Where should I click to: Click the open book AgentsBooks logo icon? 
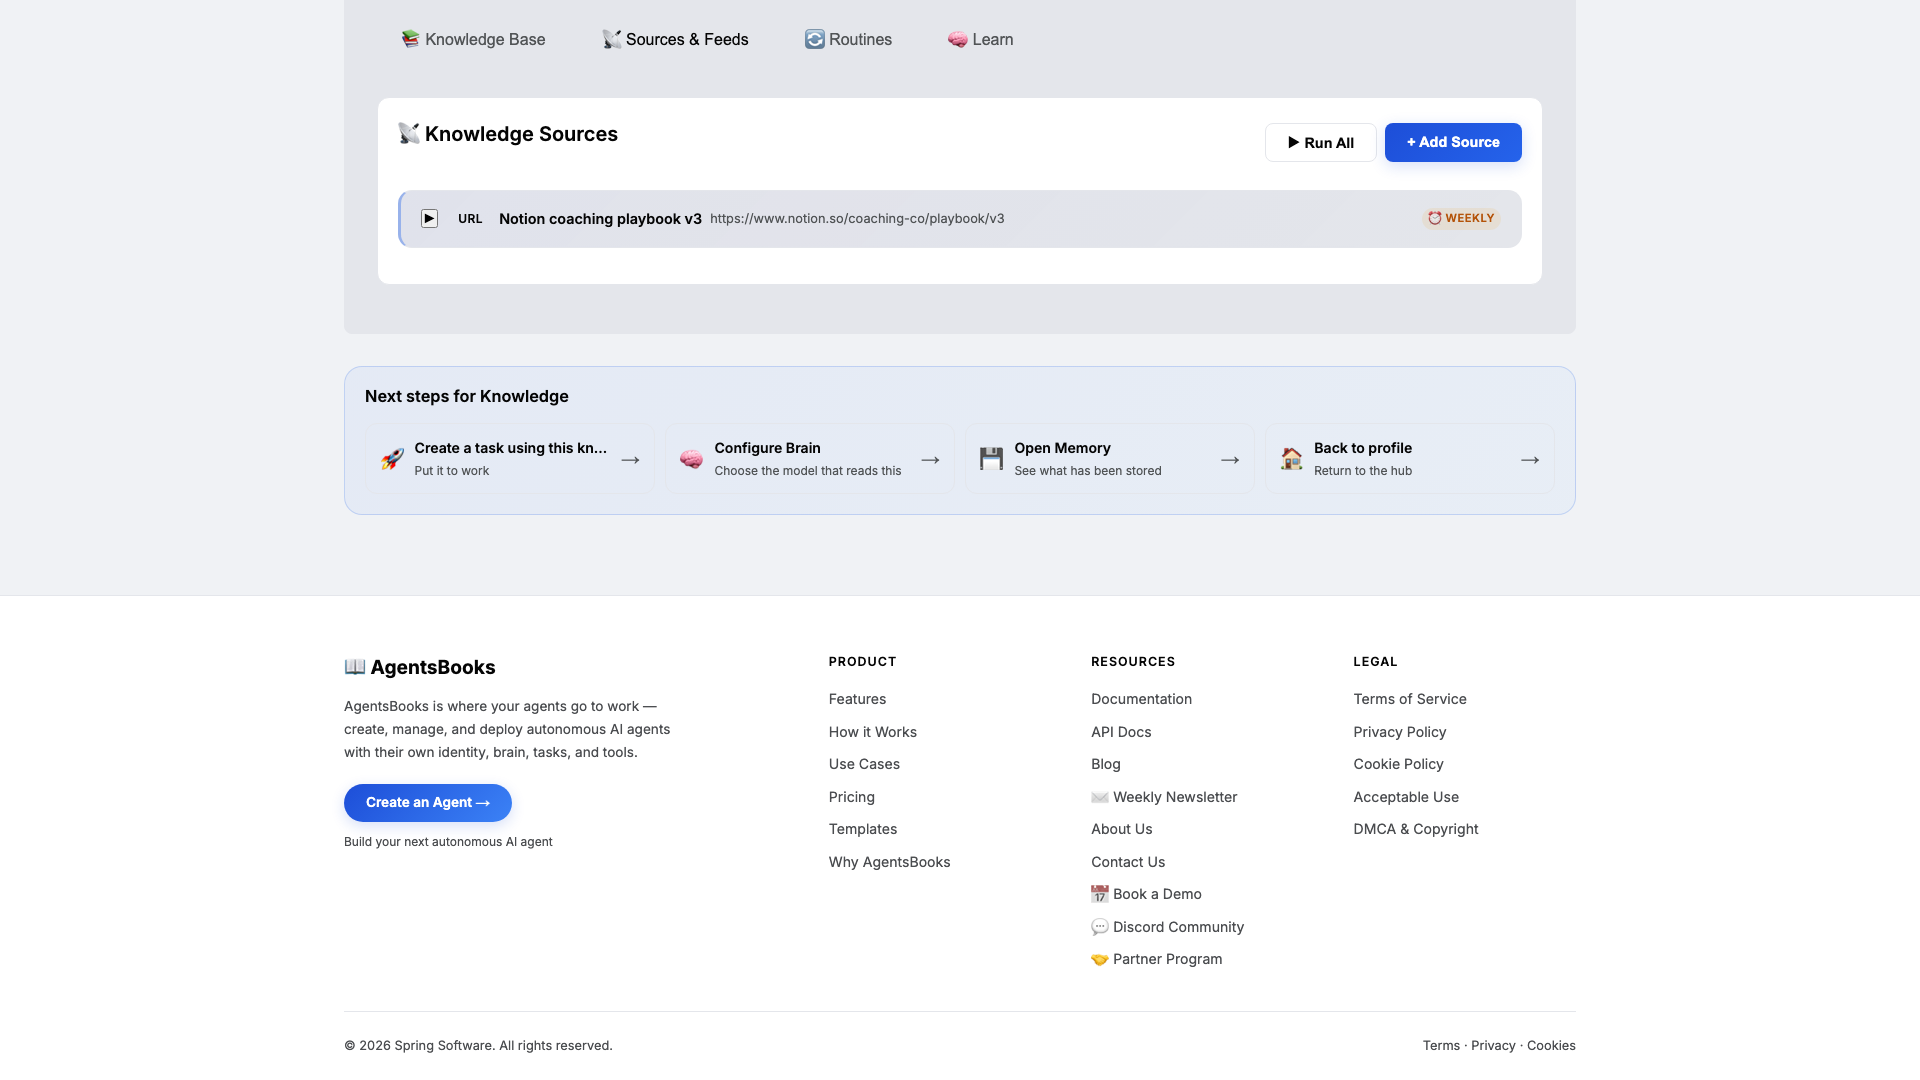pyautogui.click(x=355, y=667)
